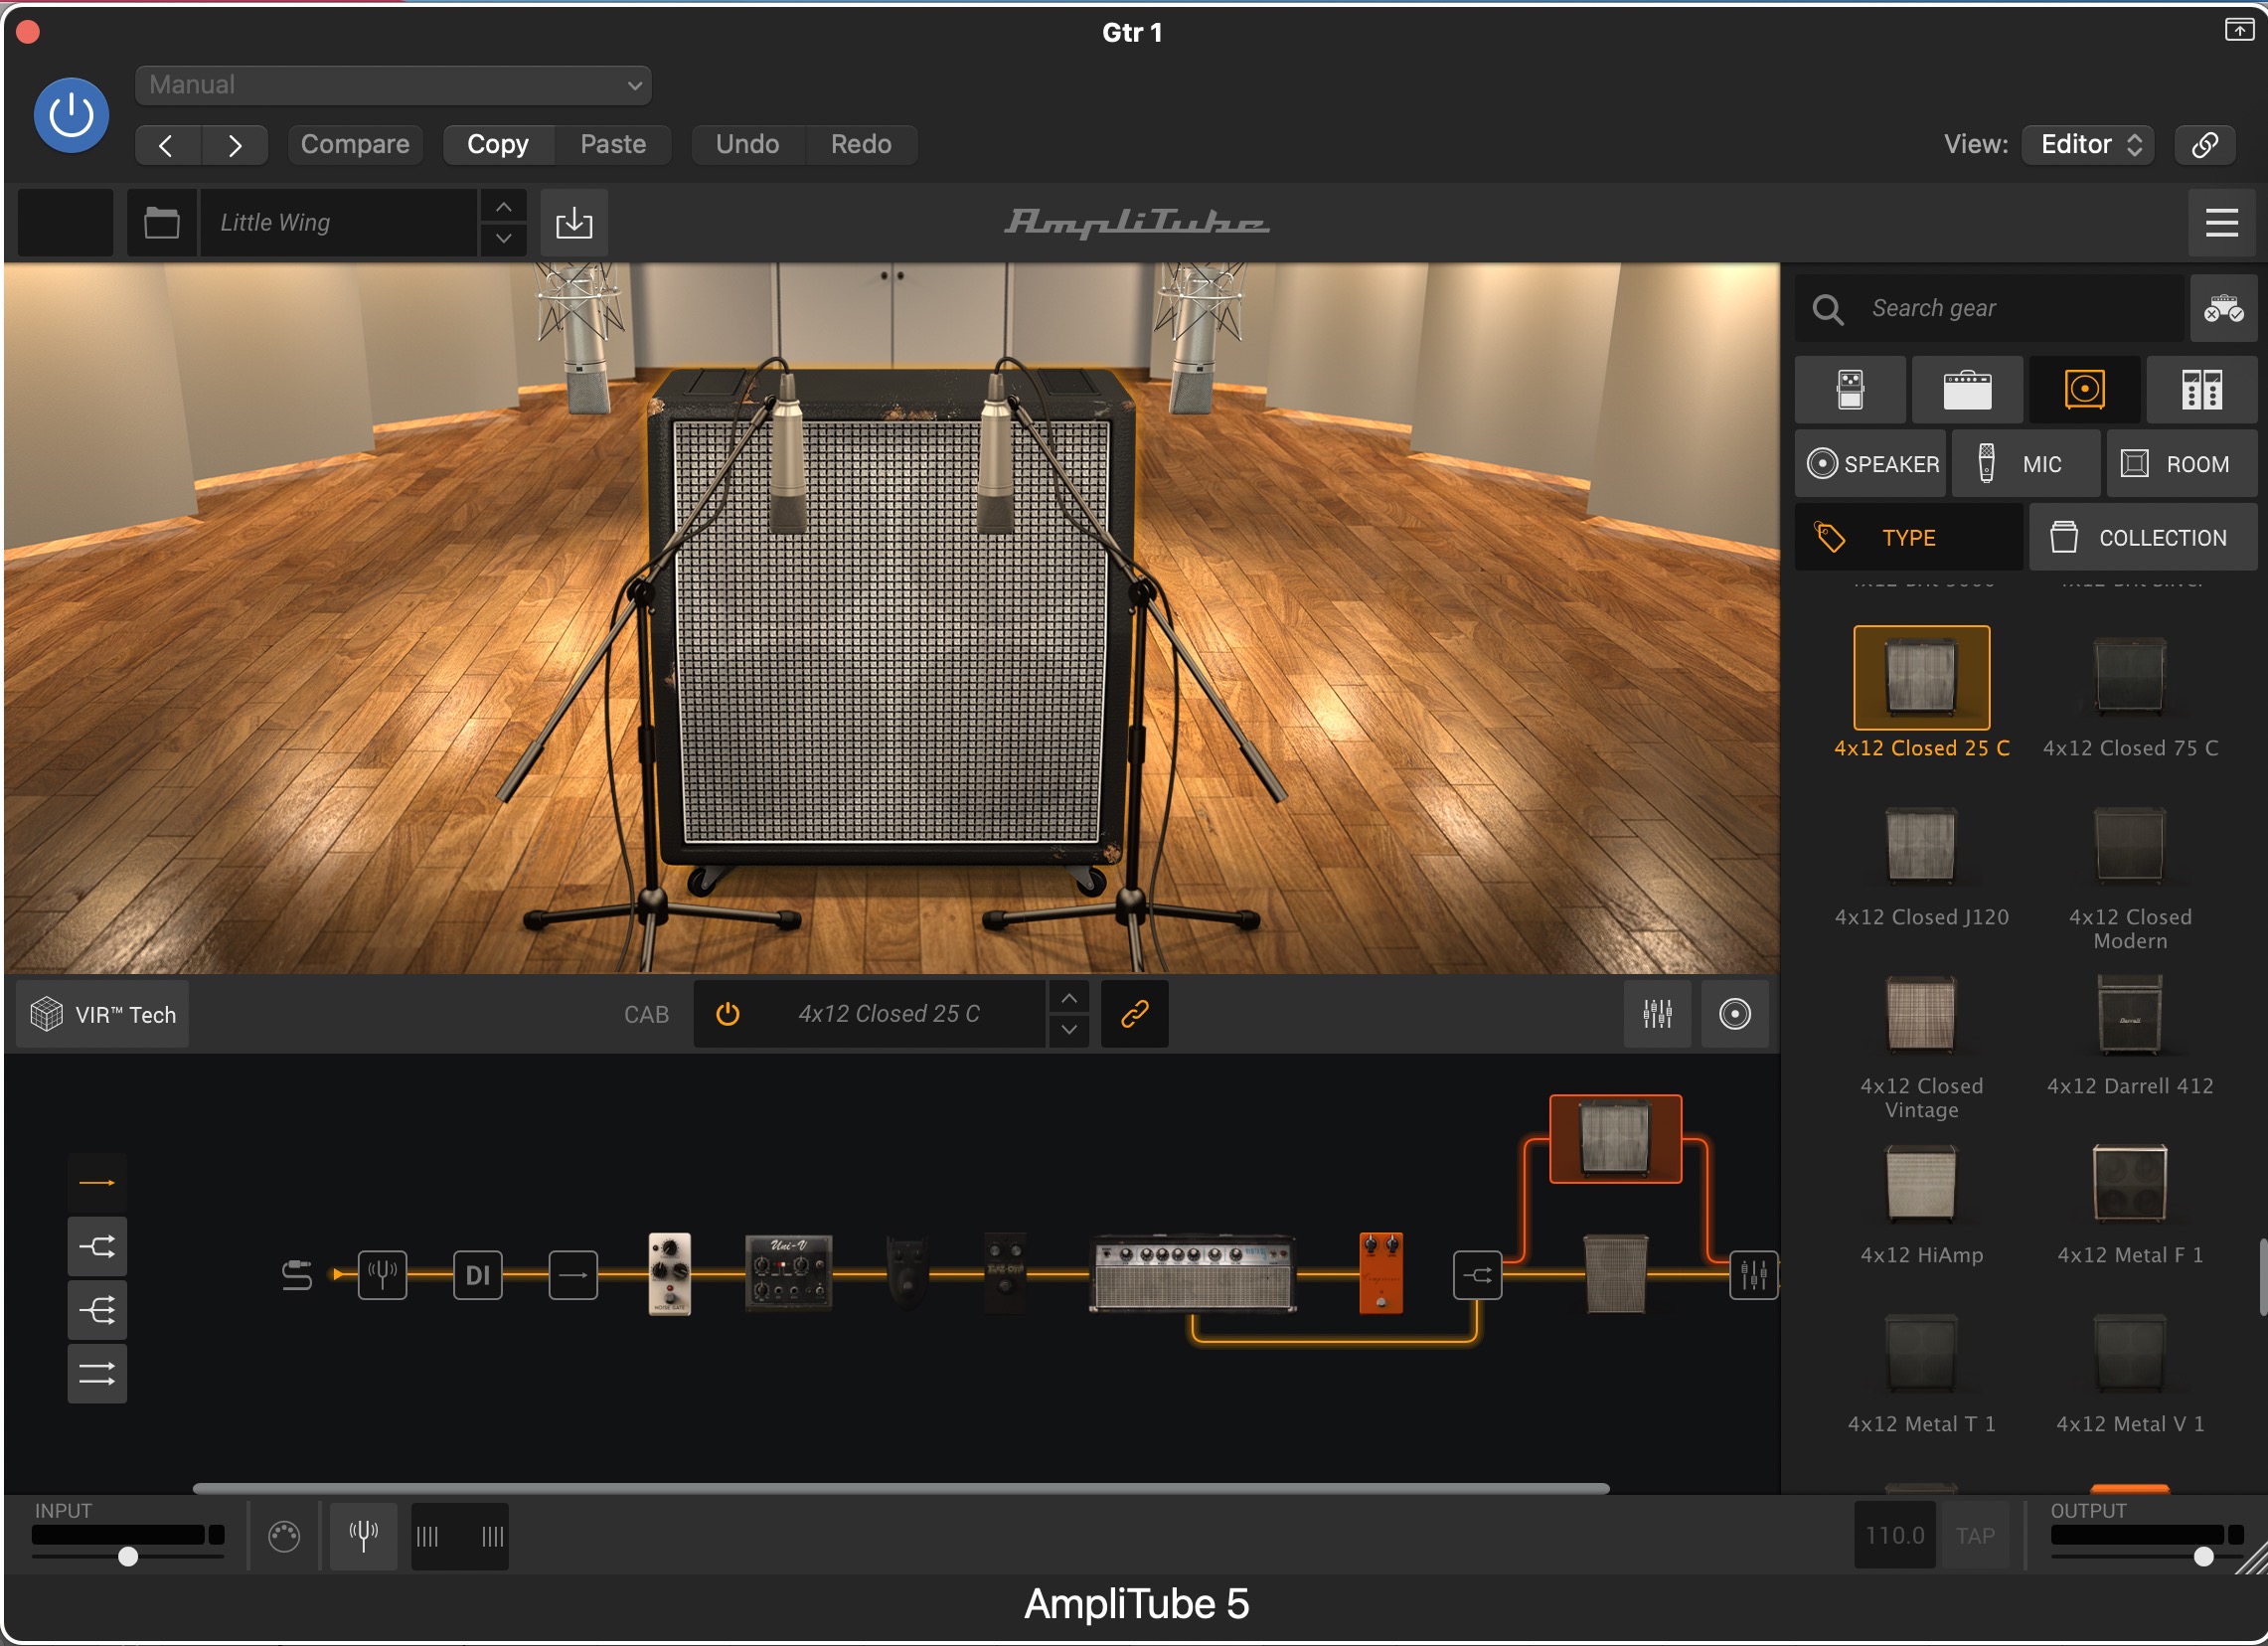
Task: Save preset with the download icon
Action: tap(574, 222)
